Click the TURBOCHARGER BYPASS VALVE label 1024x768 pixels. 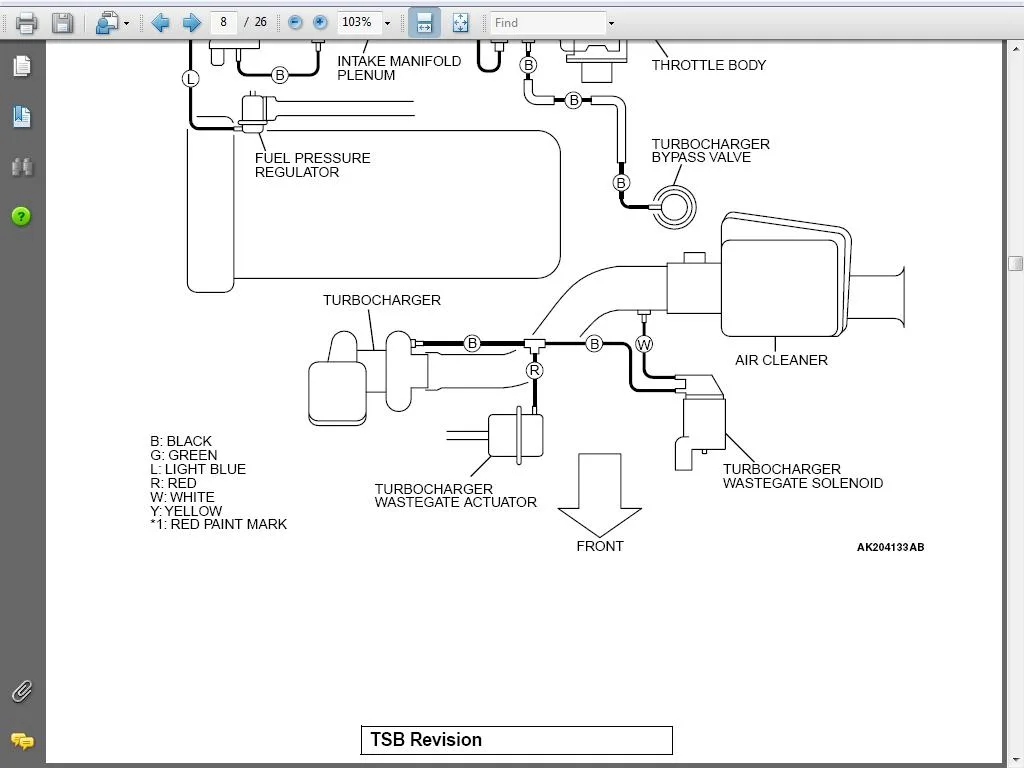click(710, 150)
